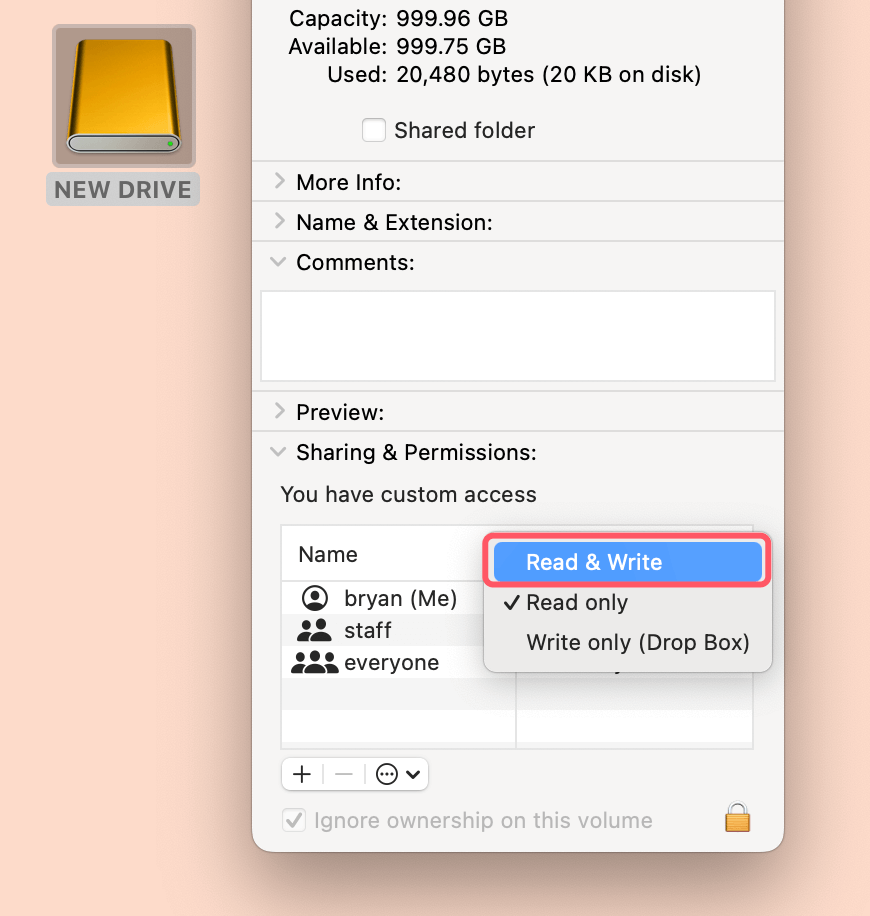Click inside the Comments text field

coord(517,335)
